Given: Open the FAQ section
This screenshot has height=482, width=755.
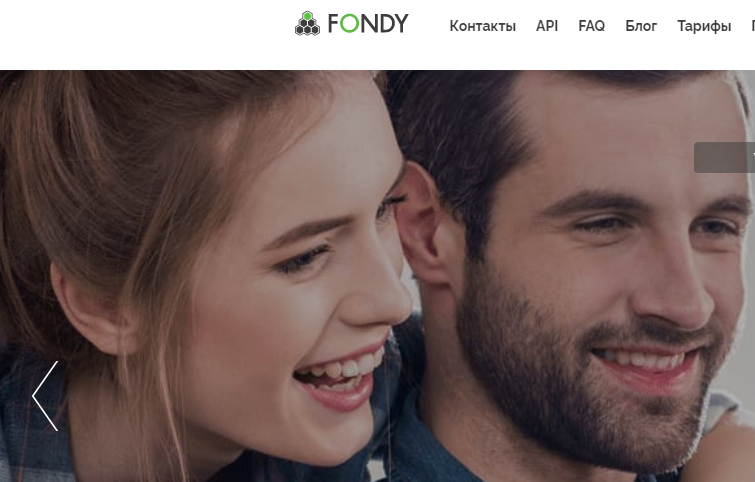Looking at the screenshot, I should click(591, 26).
